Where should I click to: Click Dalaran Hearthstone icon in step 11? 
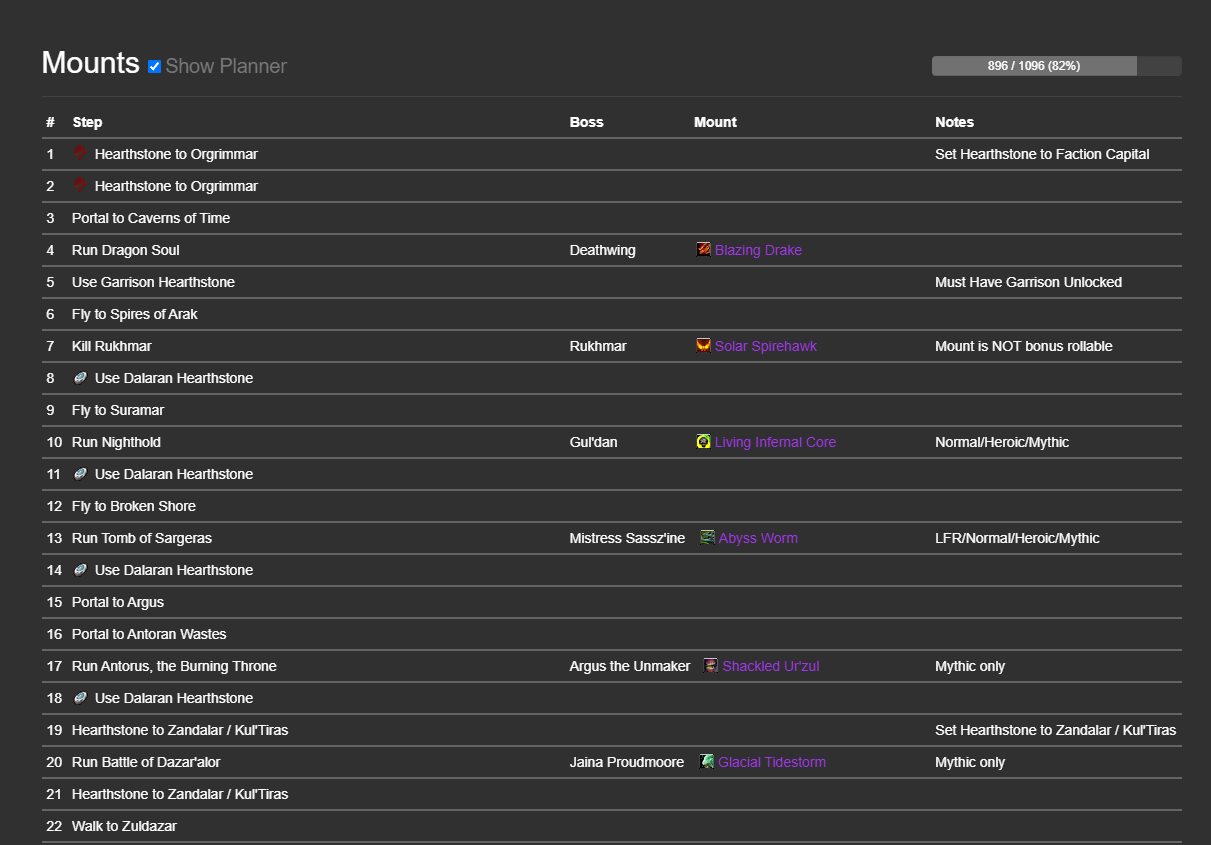pos(80,474)
